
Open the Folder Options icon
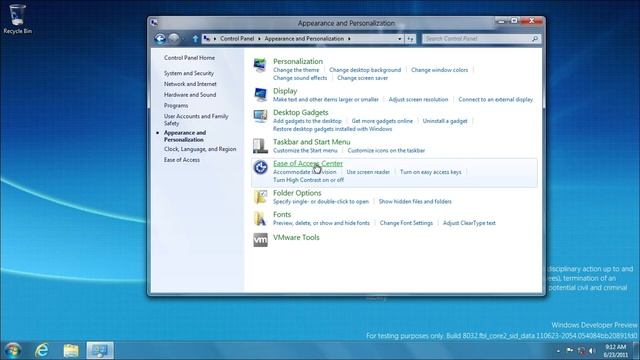[260, 196]
